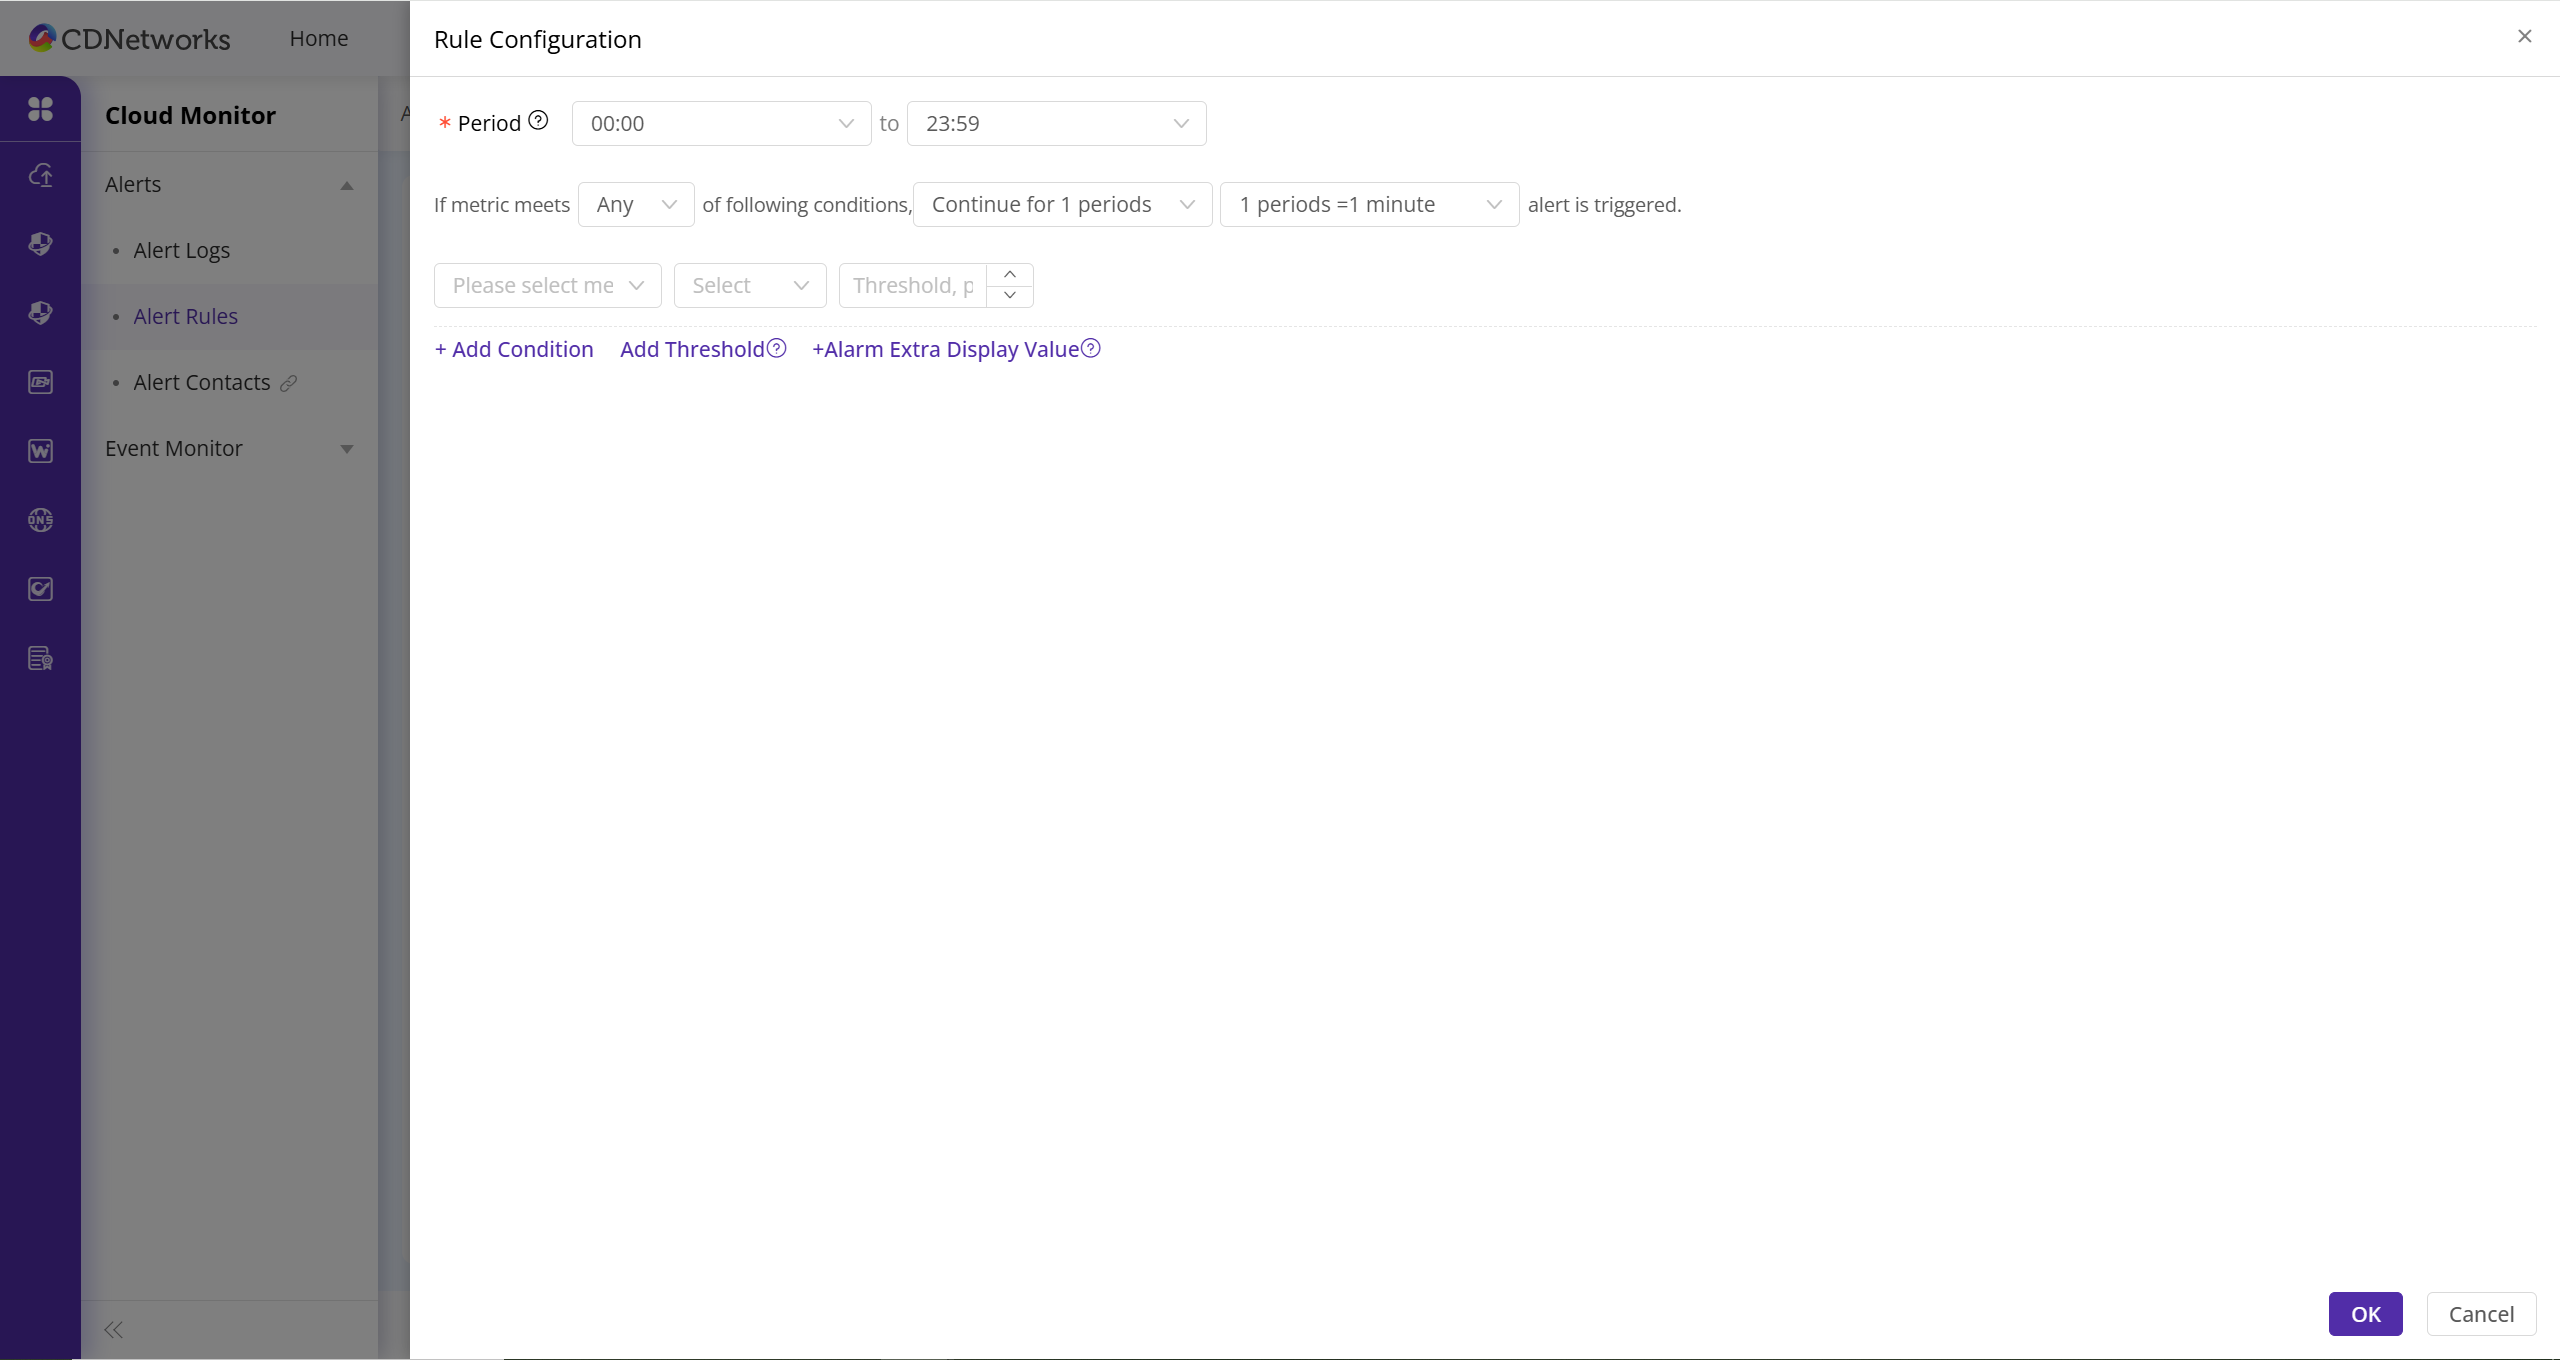
Task: Click the Threshold input field
Action: [x=912, y=286]
